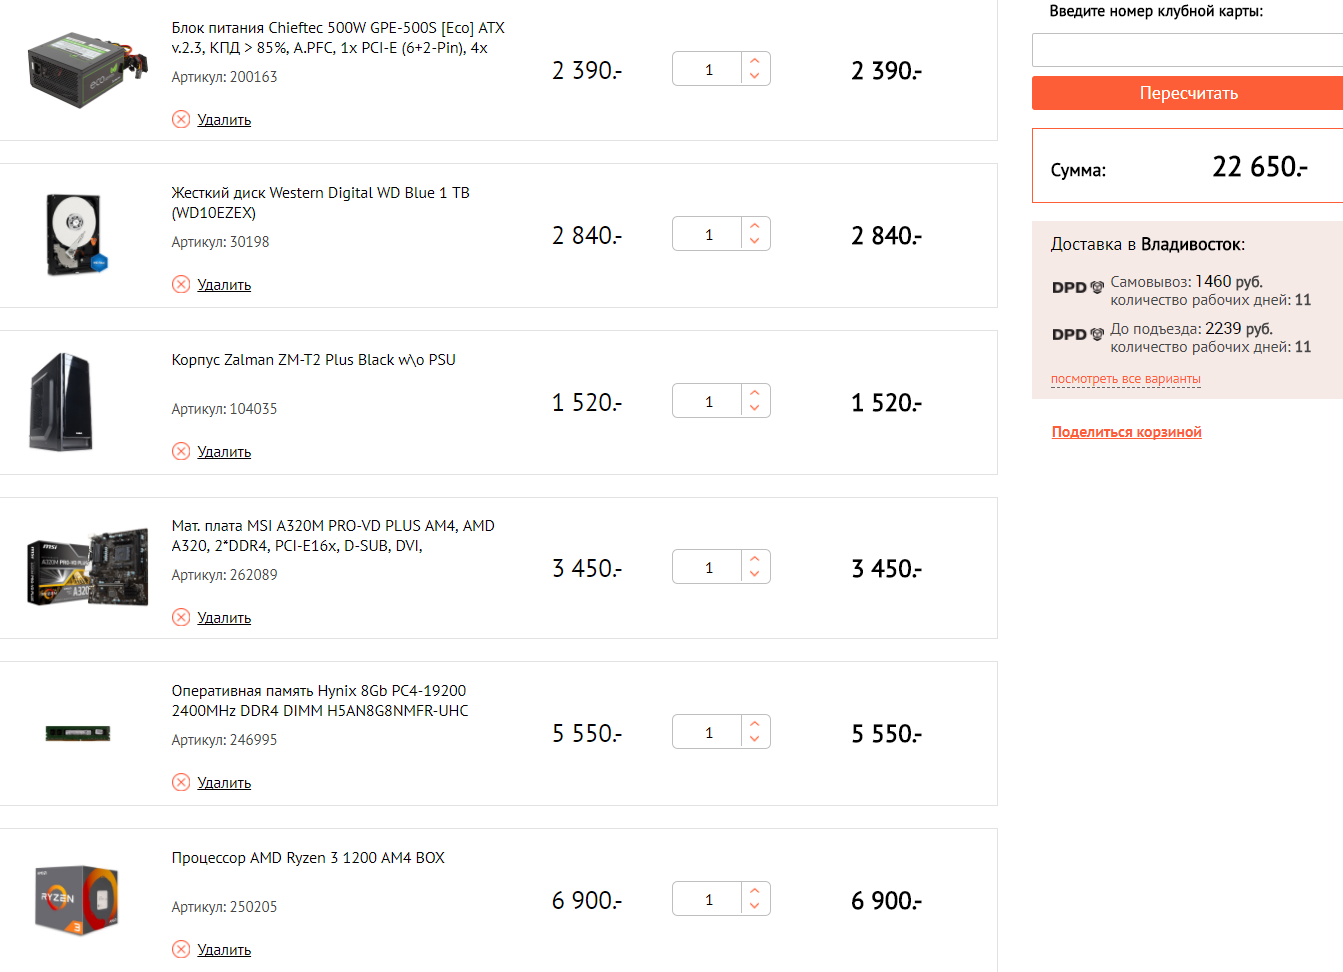Viewport: 1343px width, 972px height.
Task: Increase quantity of Zalman ZM-T2 case
Action: [x=755, y=393]
